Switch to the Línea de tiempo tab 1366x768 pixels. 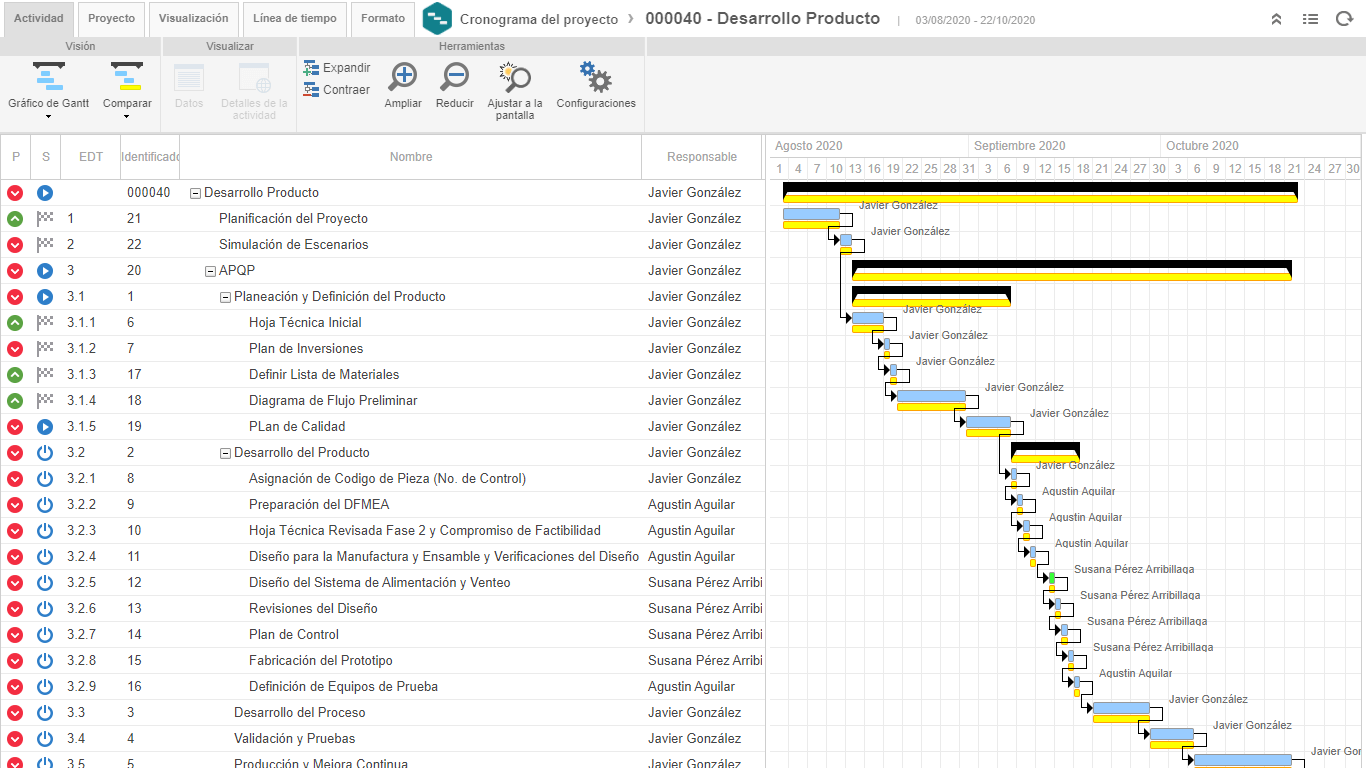click(294, 19)
